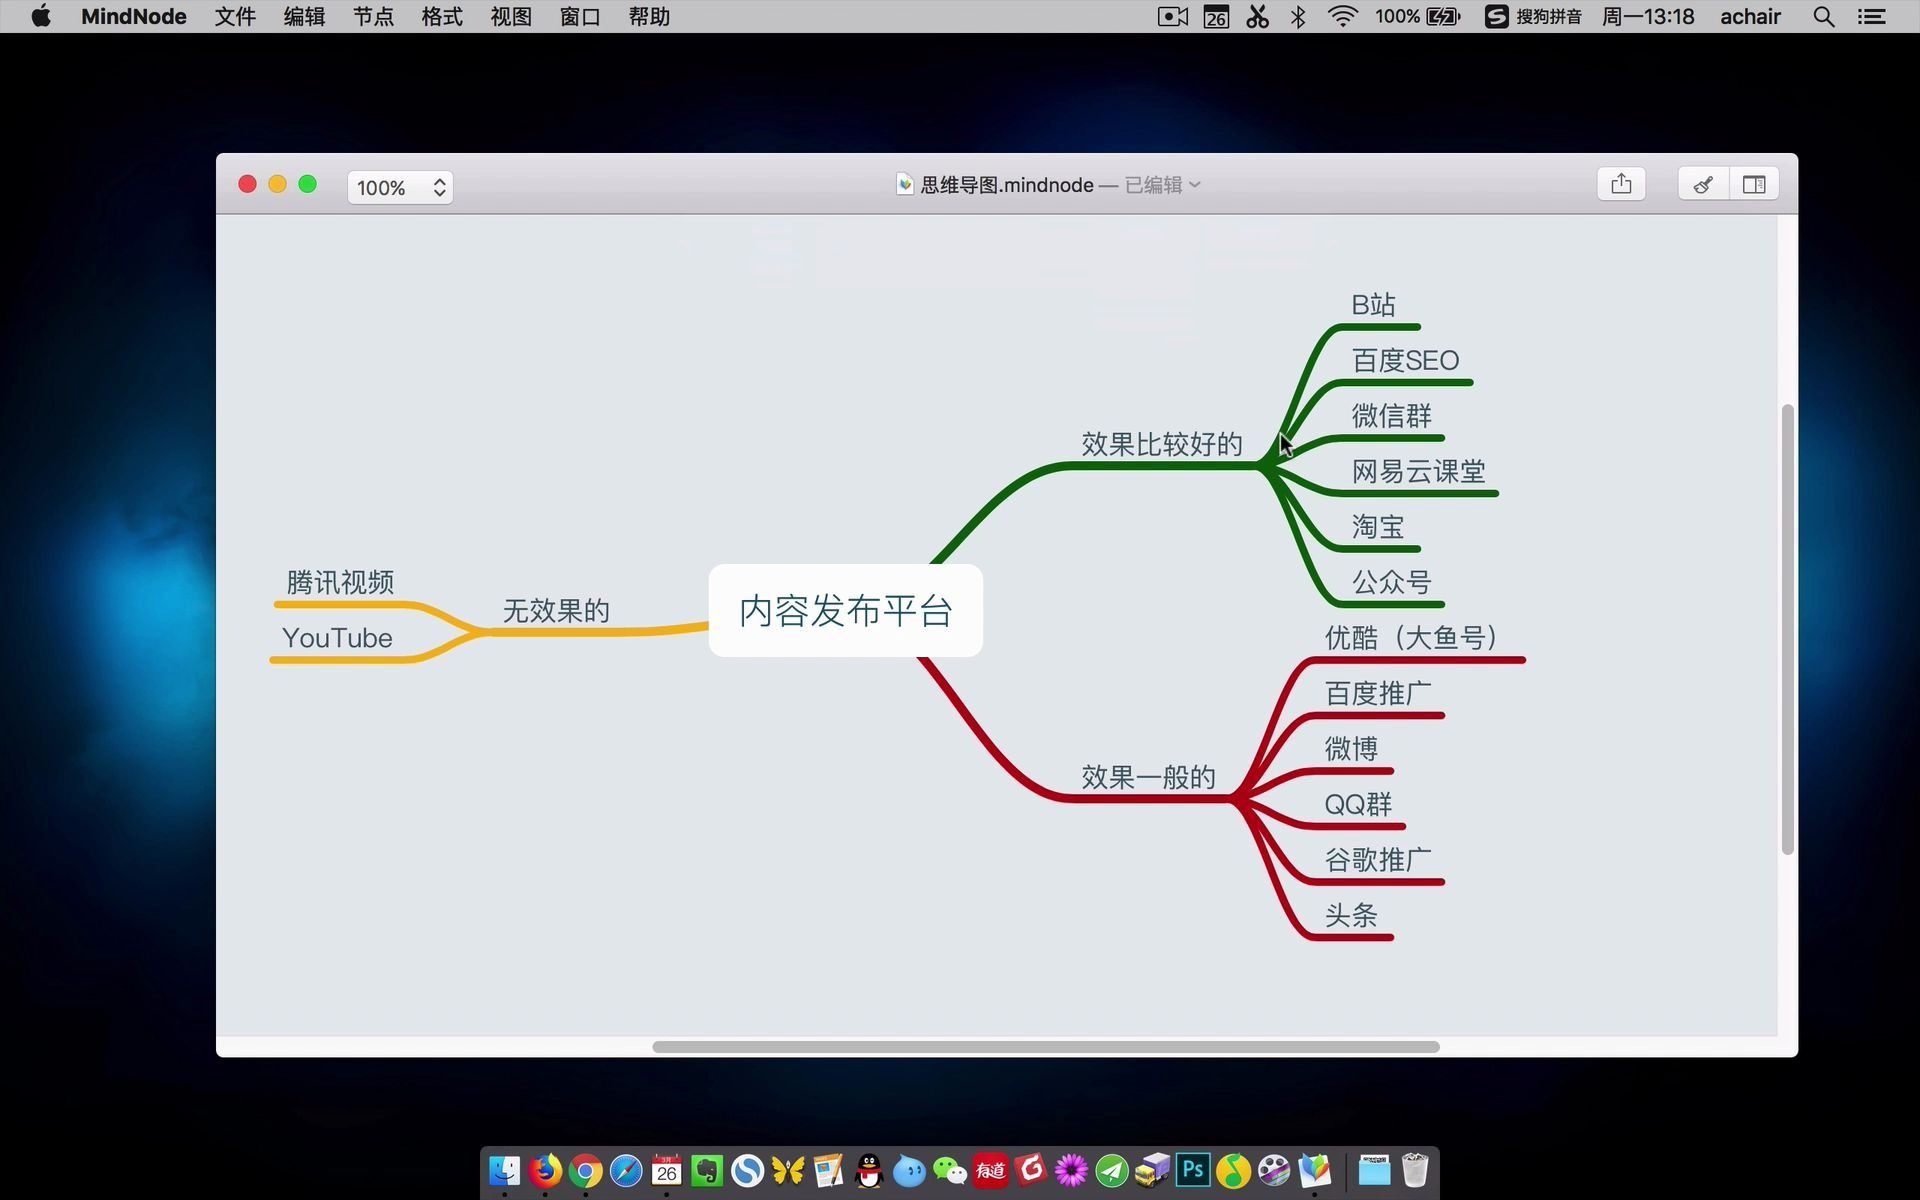Open the Notification Center icon
Image resolution: width=1920 pixels, height=1200 pixels.
(1872, 16)
